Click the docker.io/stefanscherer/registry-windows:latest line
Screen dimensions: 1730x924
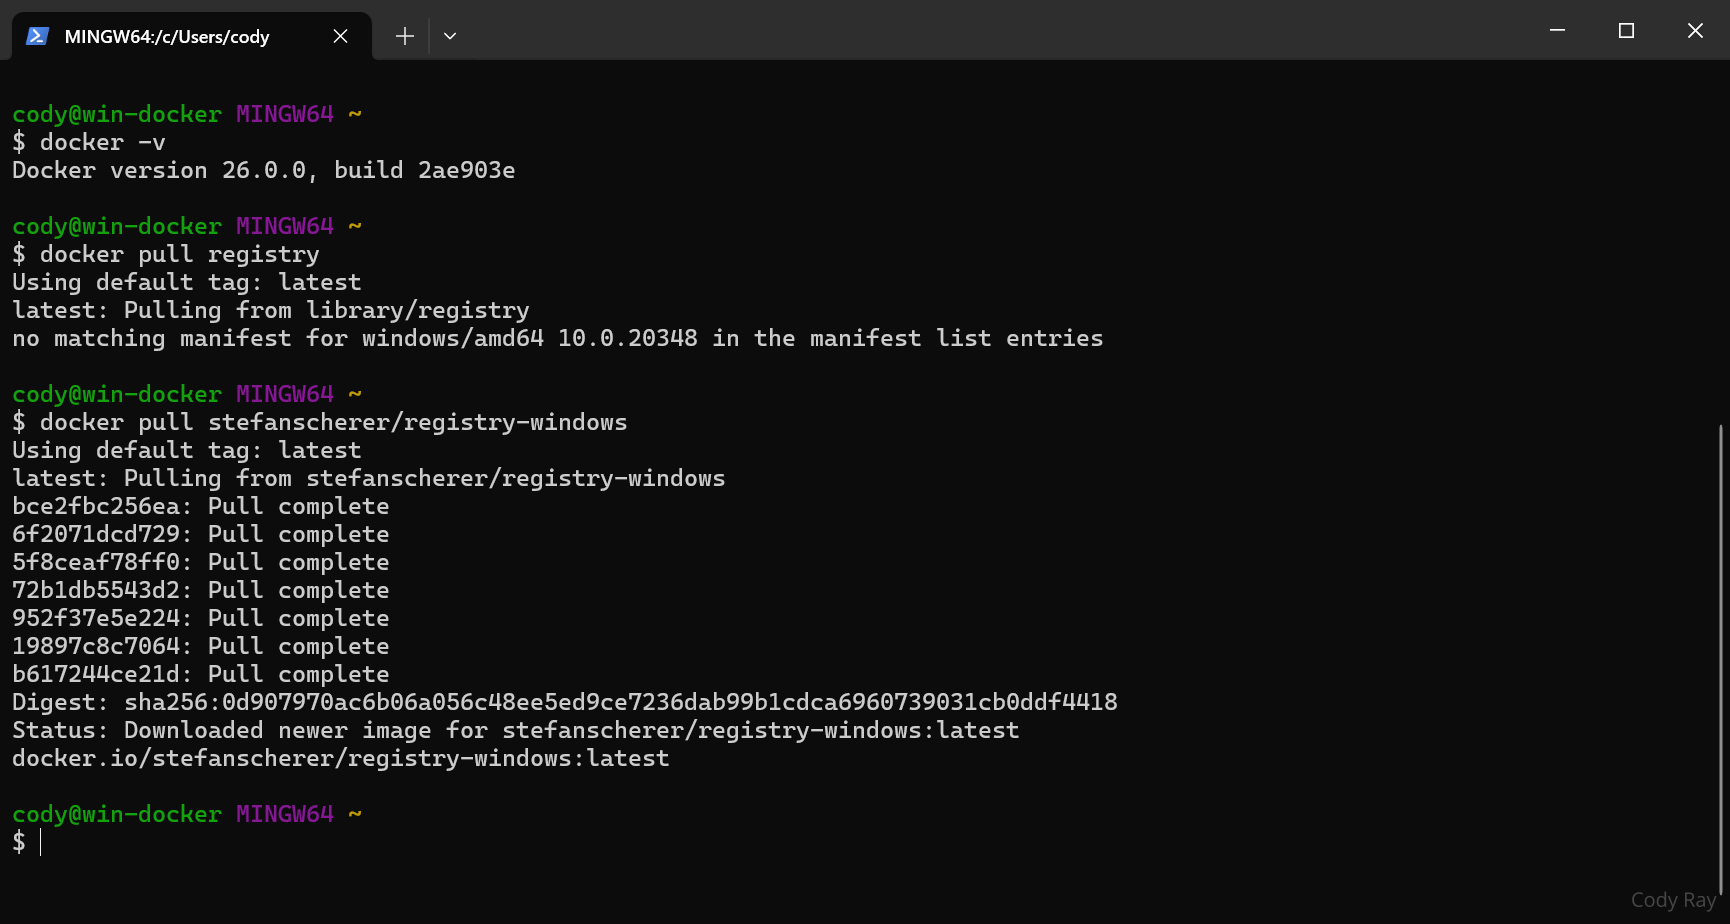340,759
